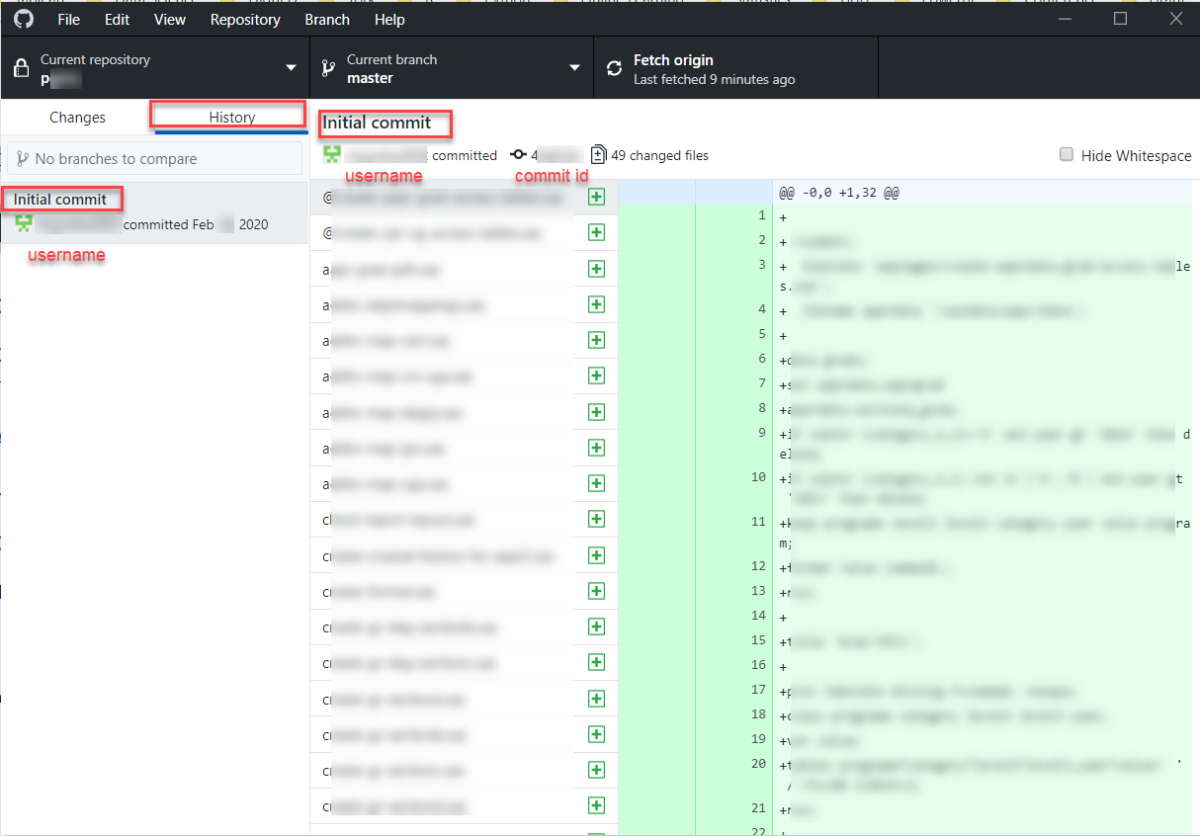The height and width of the screenshot is (836, 1200).
Task: Click the commit hash icon in the header
Action: click(x=518, y=155)
